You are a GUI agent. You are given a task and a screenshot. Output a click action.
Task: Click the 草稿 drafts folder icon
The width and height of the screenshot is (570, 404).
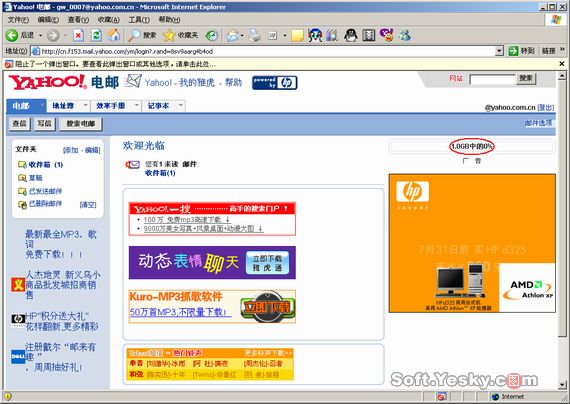22,178
